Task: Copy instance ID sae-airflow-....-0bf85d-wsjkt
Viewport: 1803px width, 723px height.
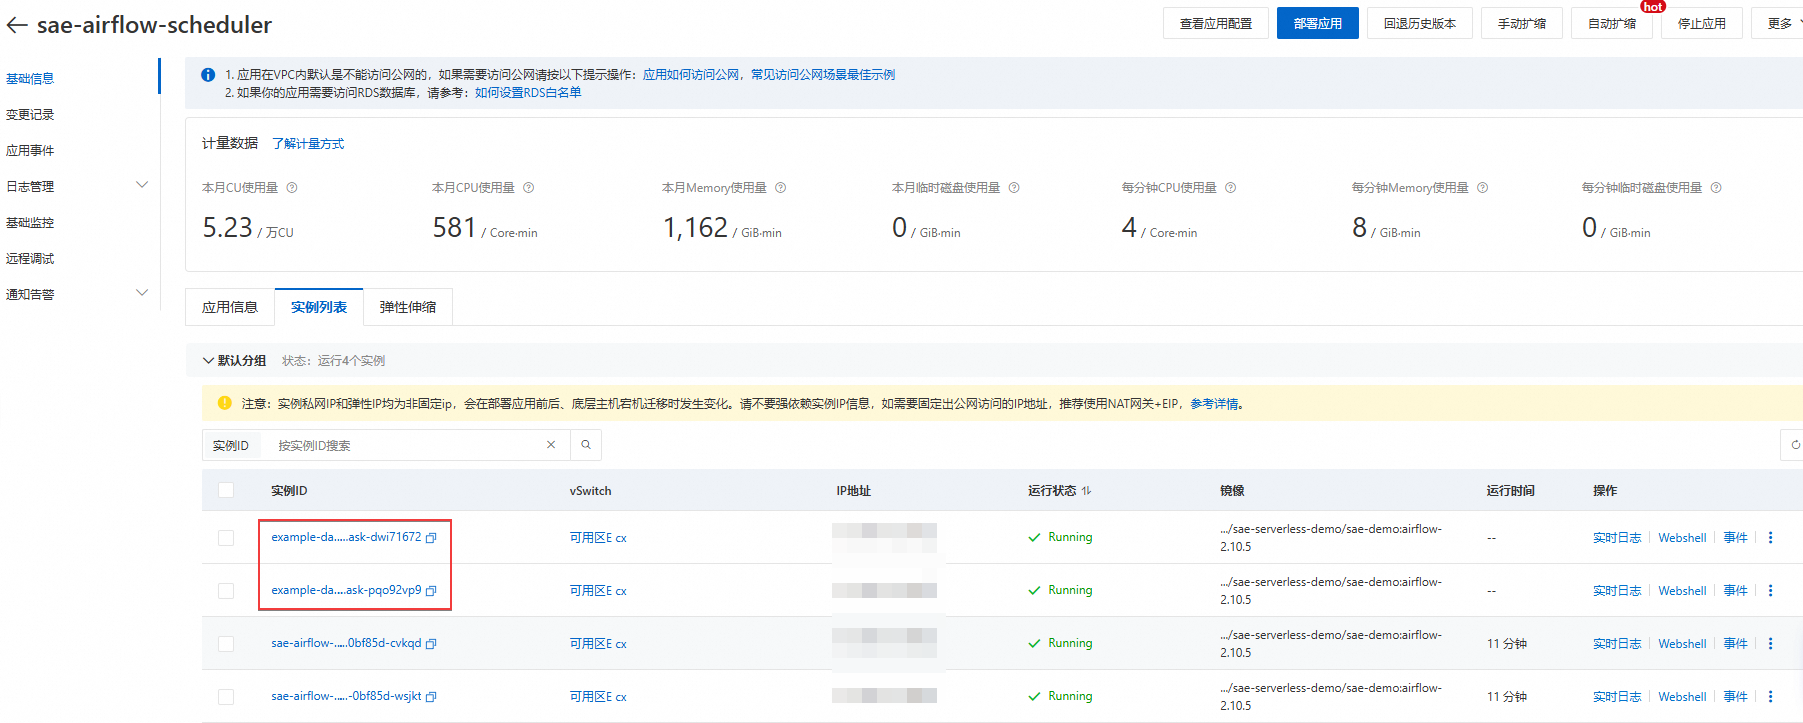Action: tap(432, 697)
